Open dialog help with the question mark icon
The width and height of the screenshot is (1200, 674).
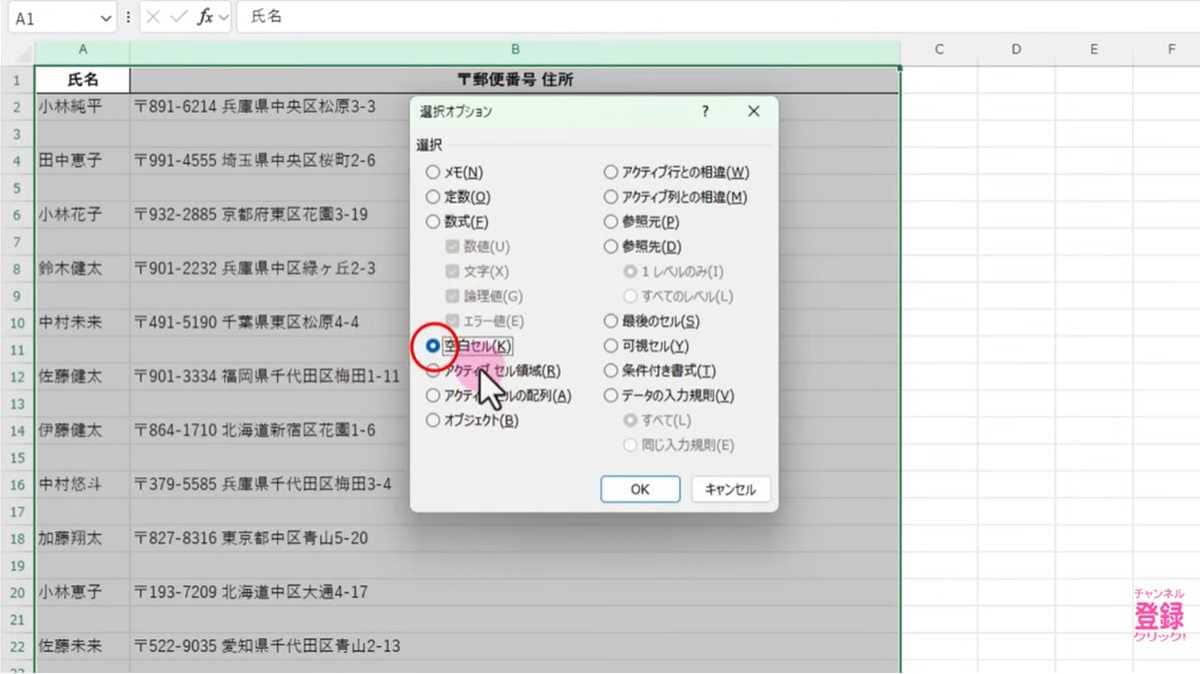point(704,111)
